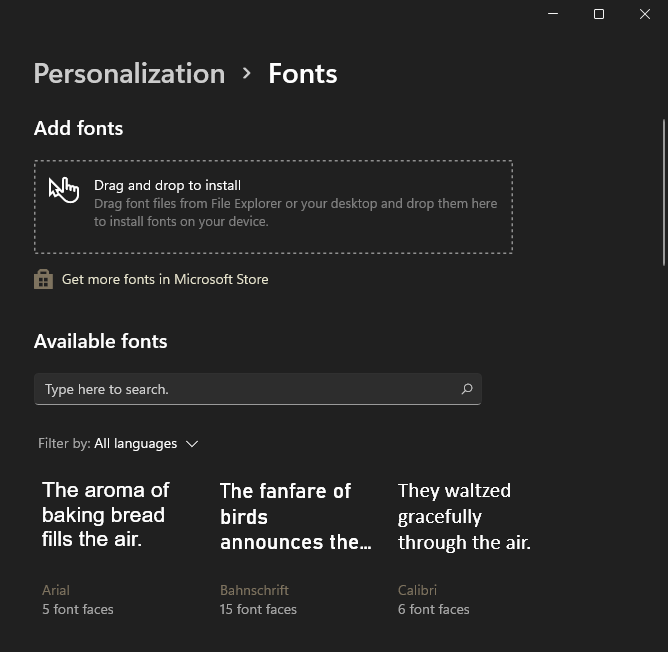The height and width of the screenshot is (652, 668).
Task: Click the breadcrumb chevron after Personalization
Action: tap(246, 73)
